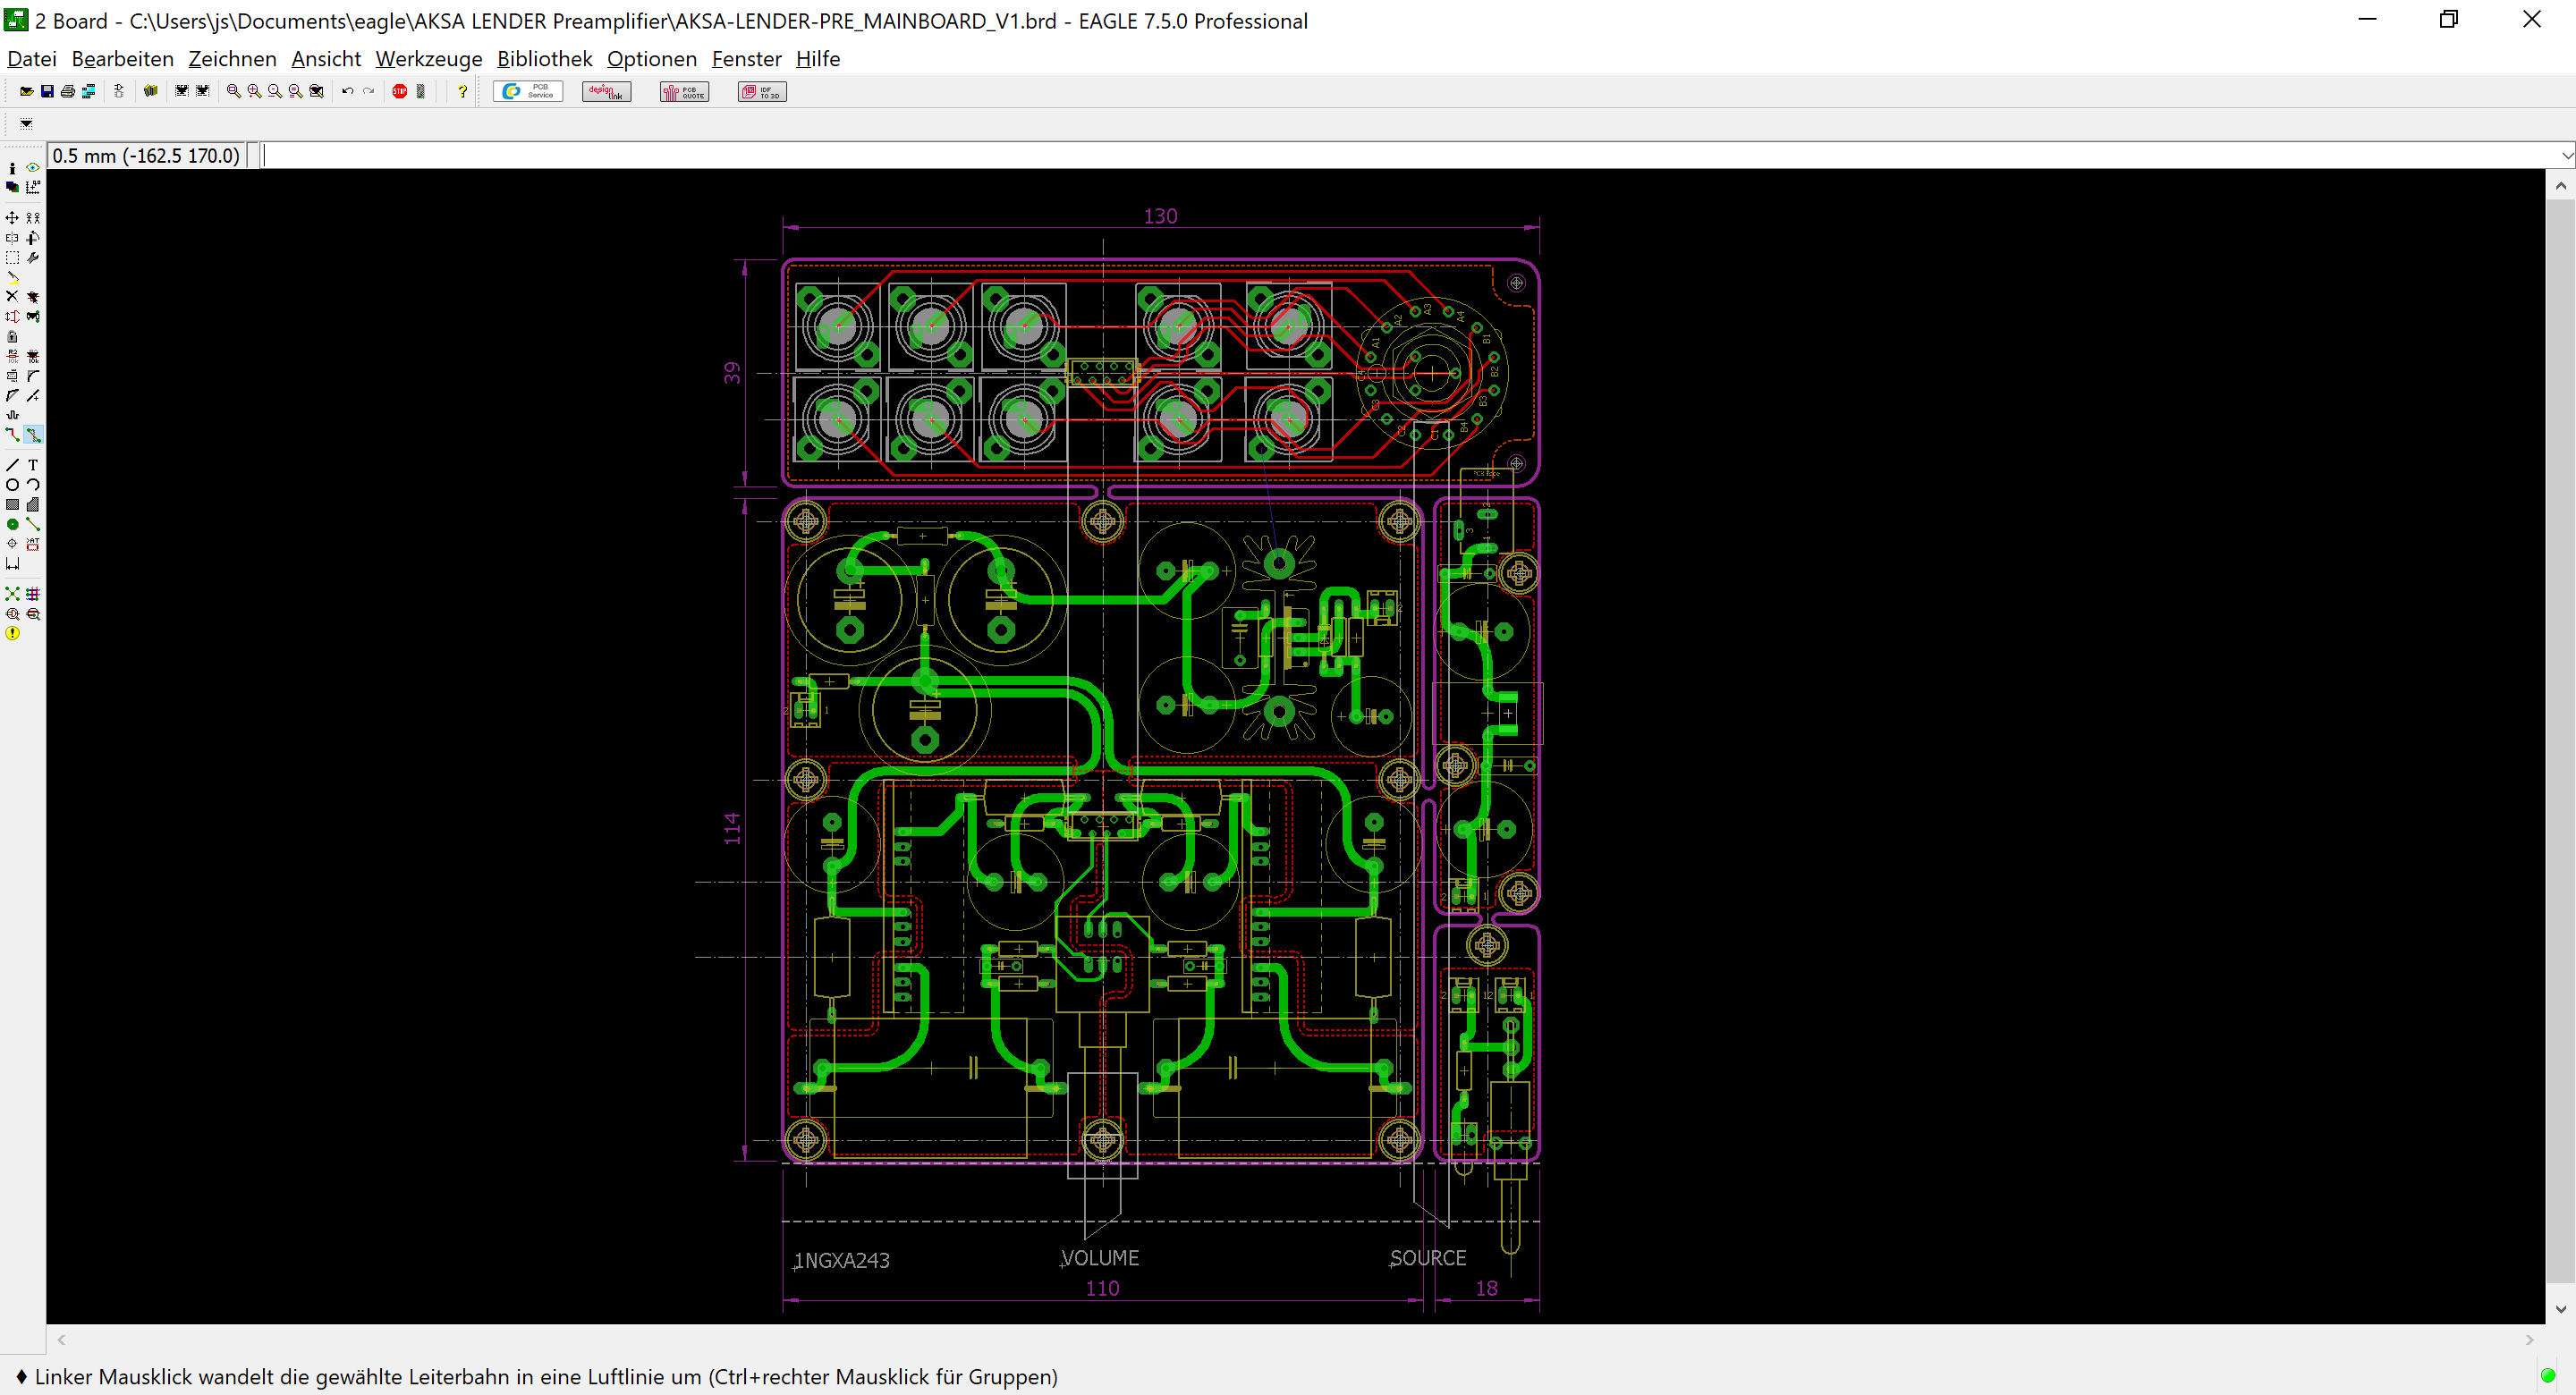Click the red STOP command icon

[x=400, y=91]
